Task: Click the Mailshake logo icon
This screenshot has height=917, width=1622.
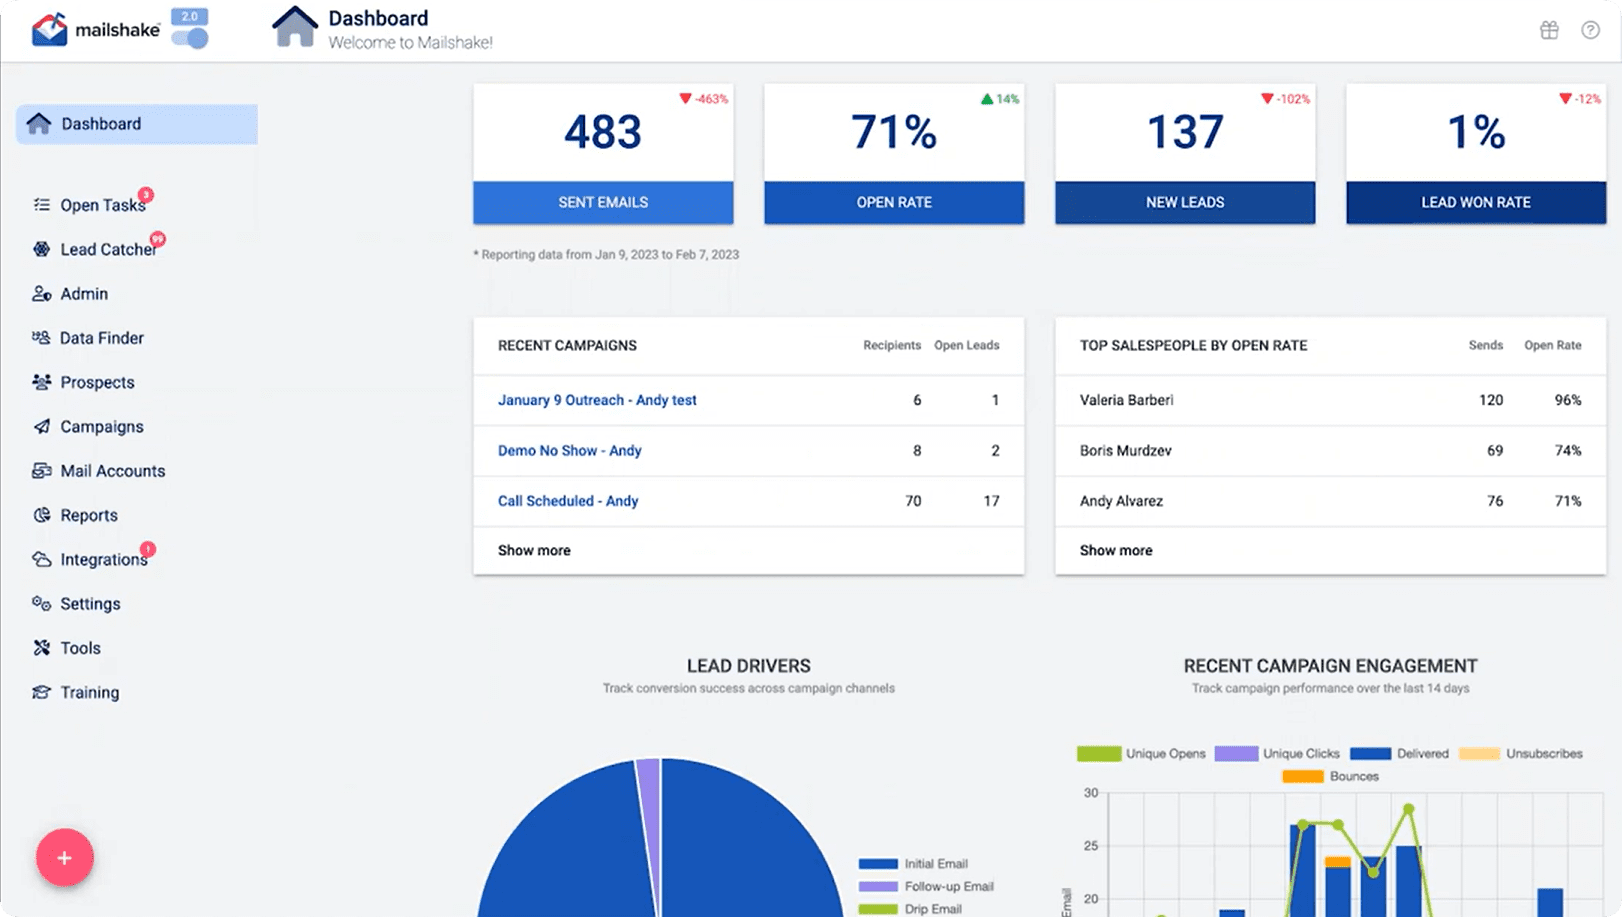Action: pyautogui.click(x=49, y=29)
